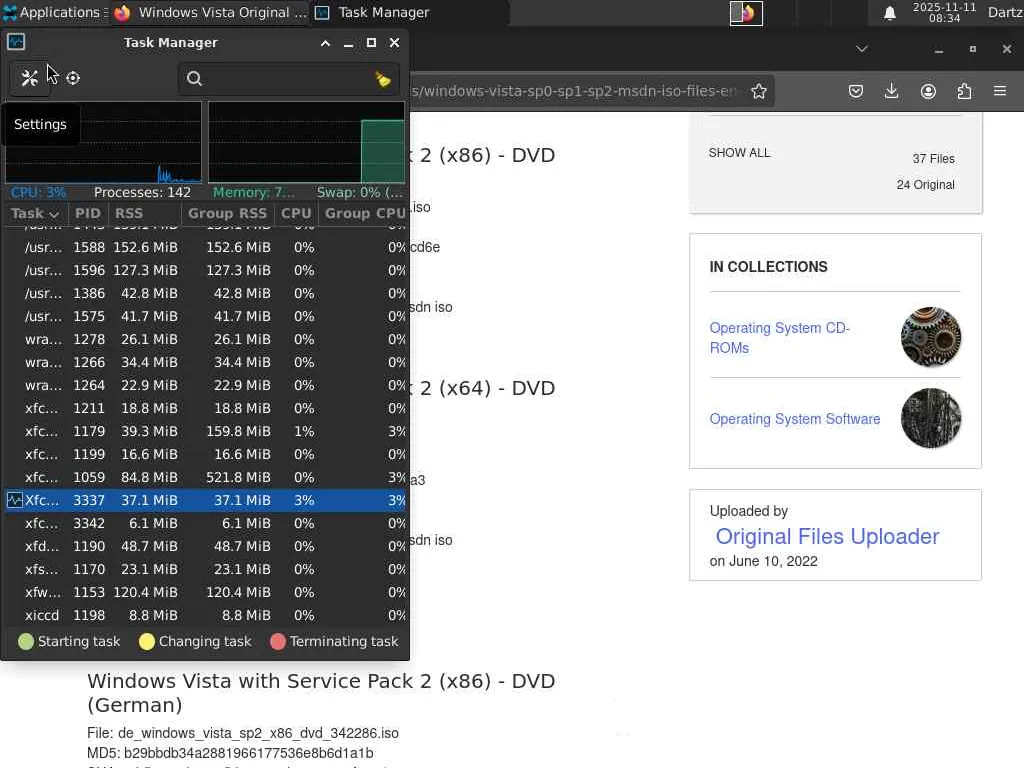Click the gears collection thumbnail
The width and height of the screenshot is (1024, 768).
[x=931, y=337]
